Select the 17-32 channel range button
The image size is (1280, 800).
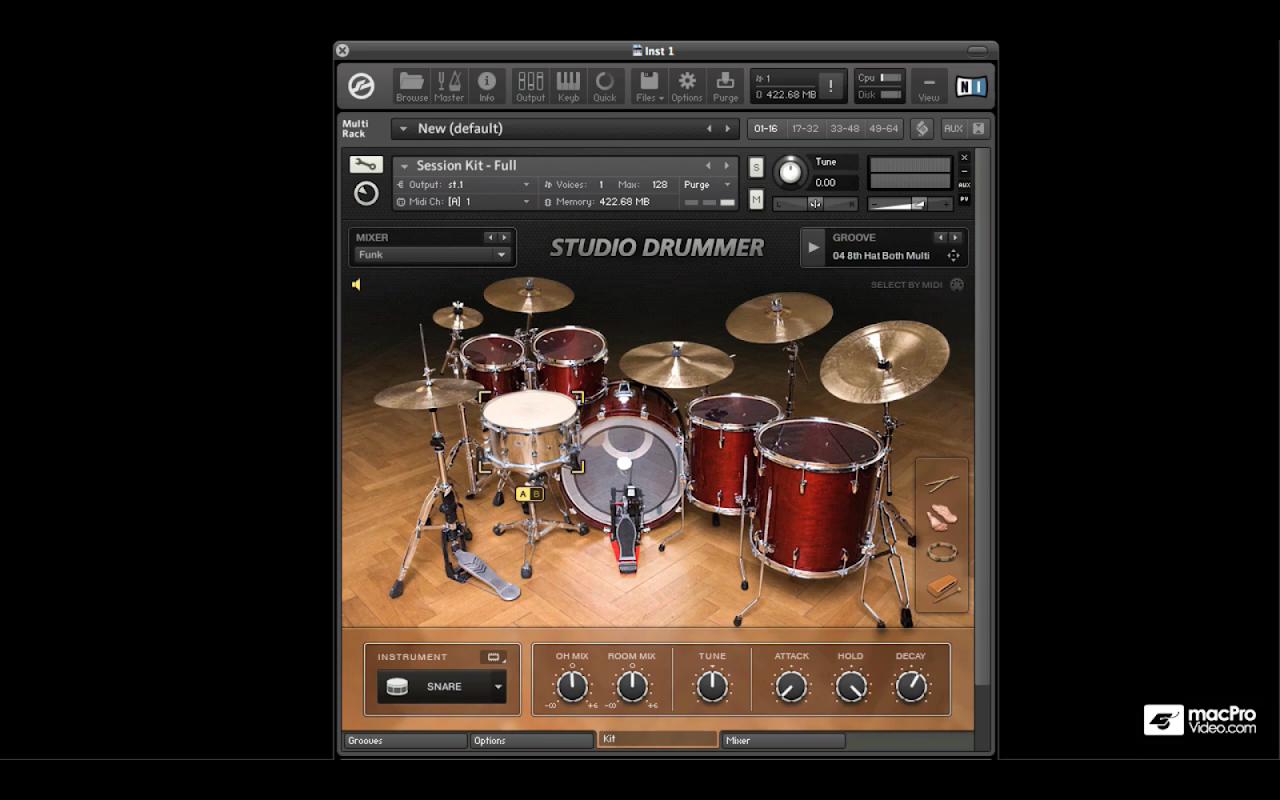(x=805, y=129)
